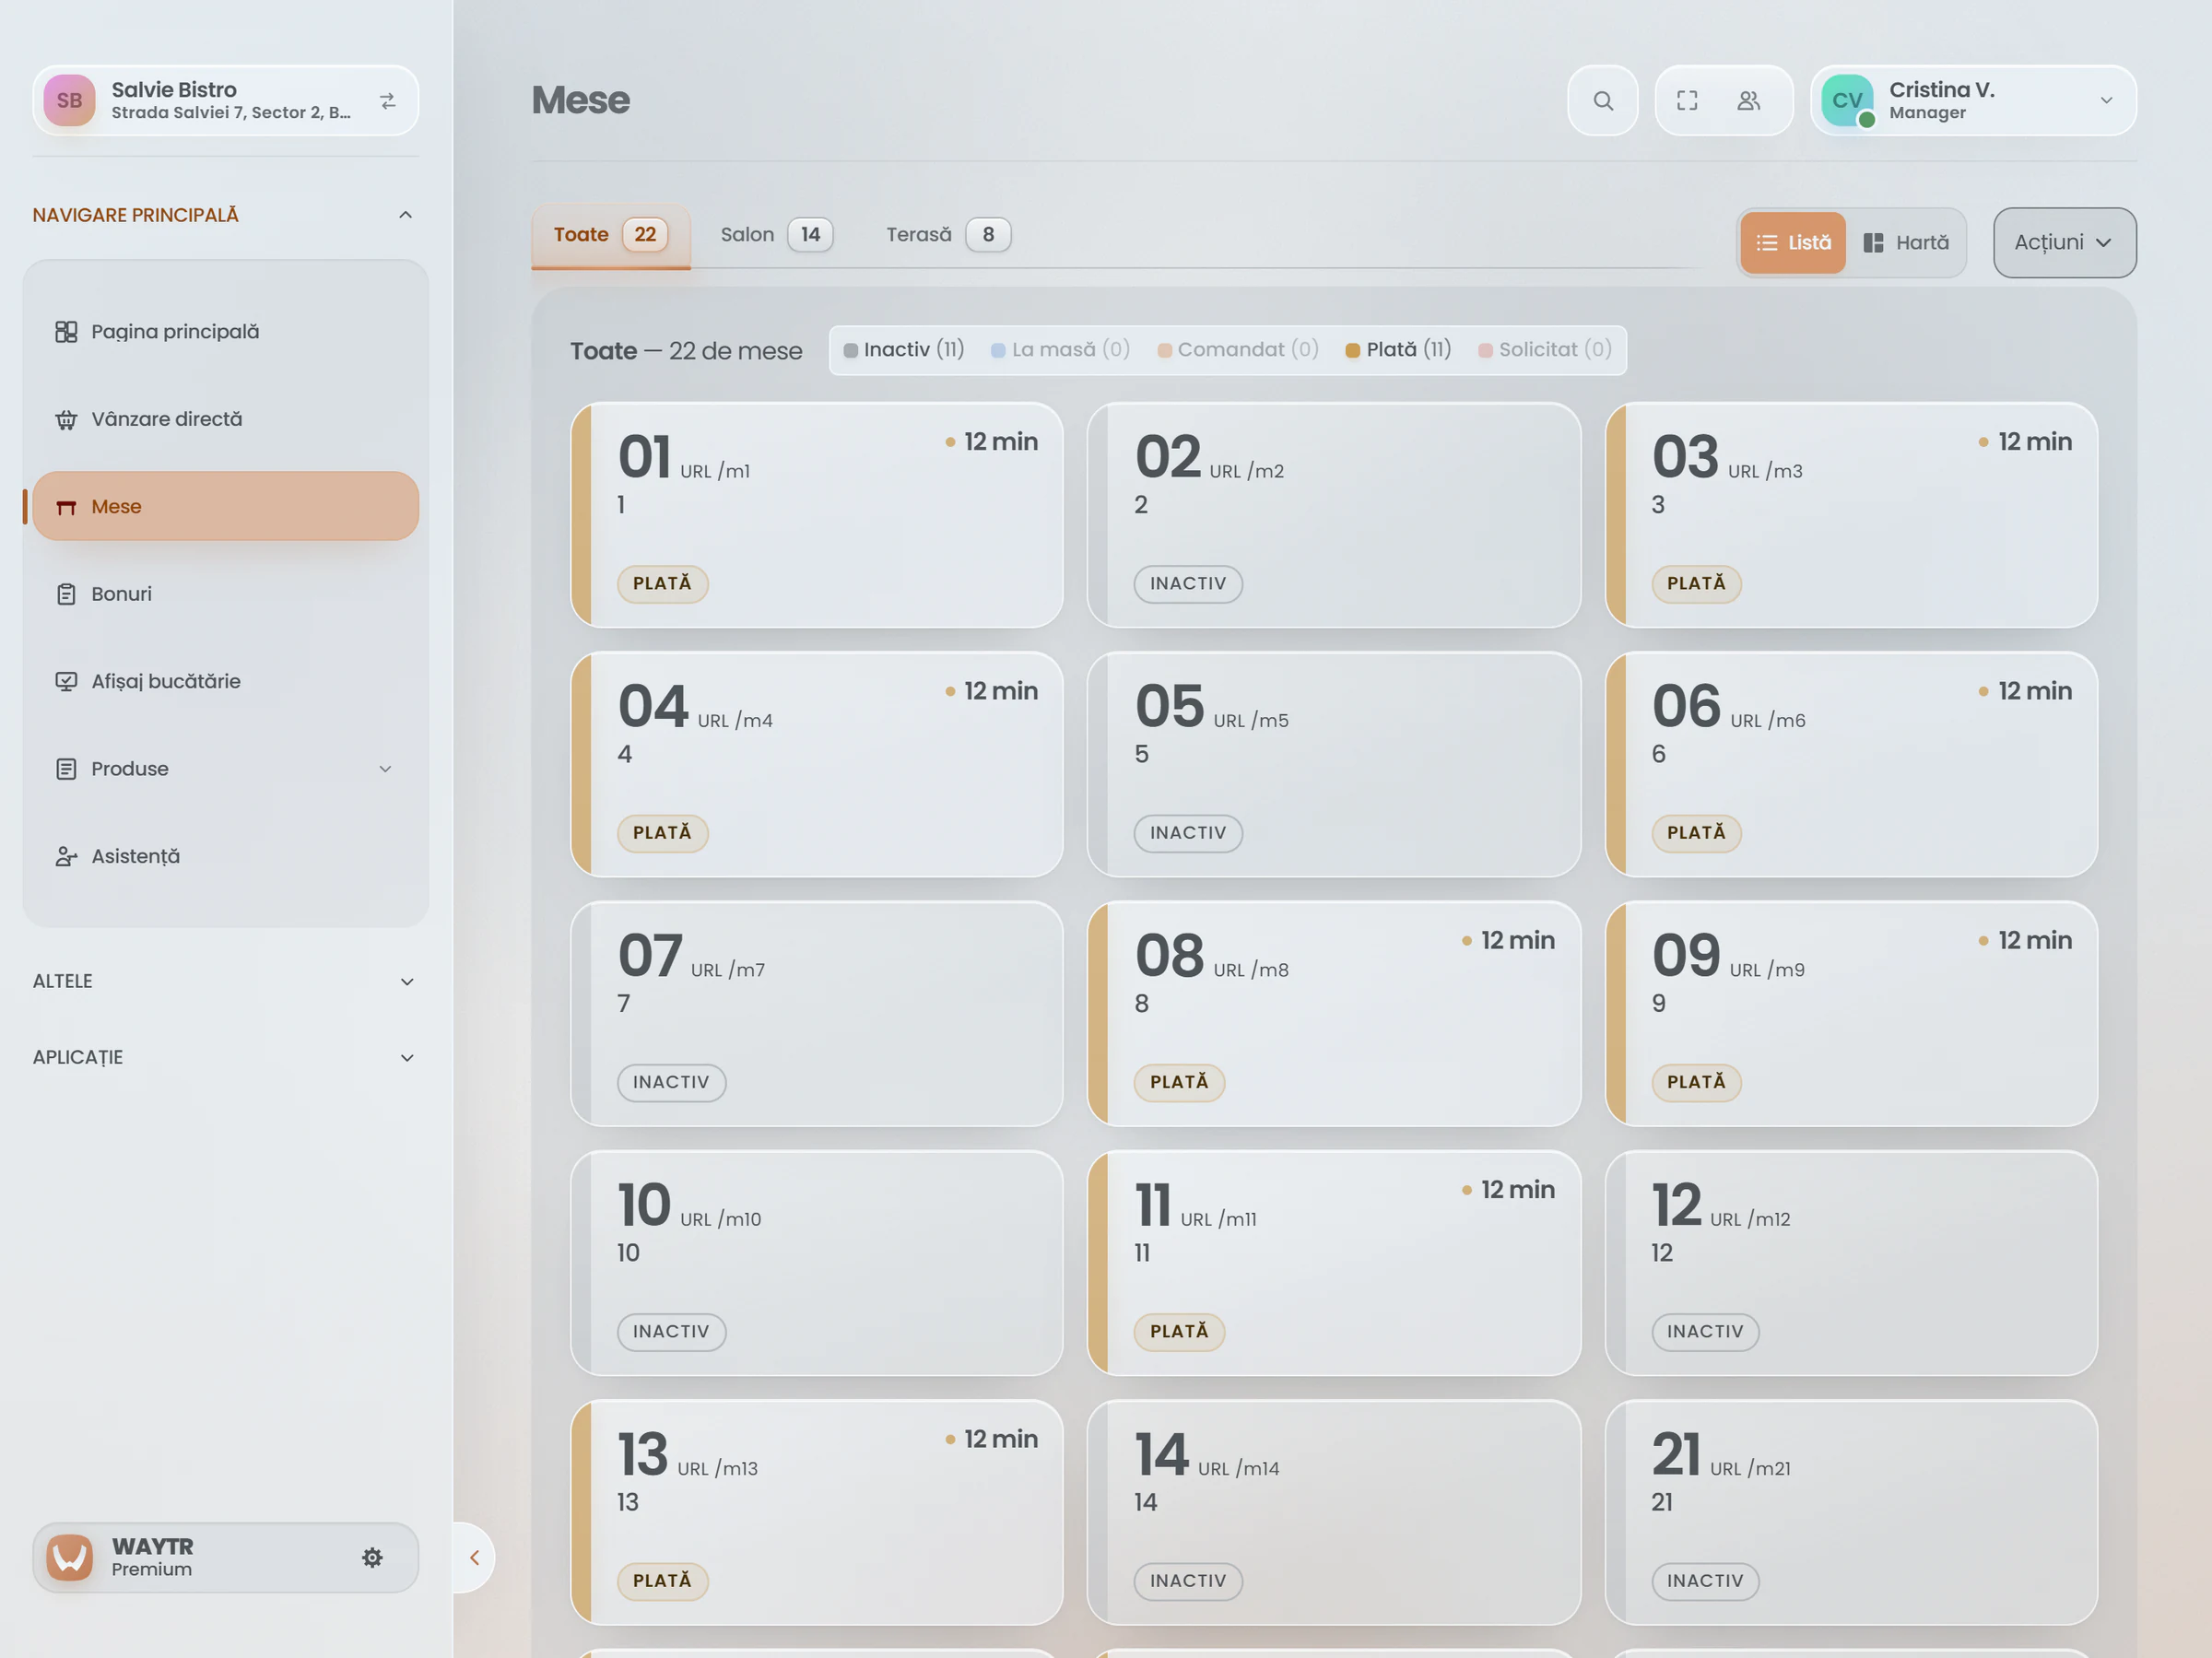The image size is (2212, 1658).
Task: Expand the Produse submenu
Action: (x=225, y=769)
